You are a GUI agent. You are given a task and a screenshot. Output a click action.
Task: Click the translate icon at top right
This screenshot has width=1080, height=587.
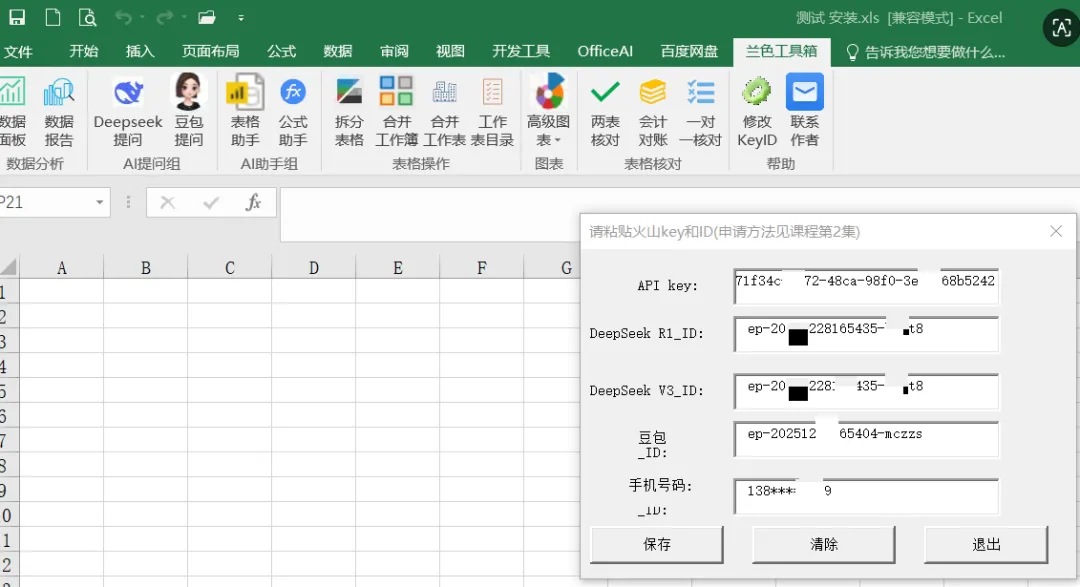coord(1061,28)
